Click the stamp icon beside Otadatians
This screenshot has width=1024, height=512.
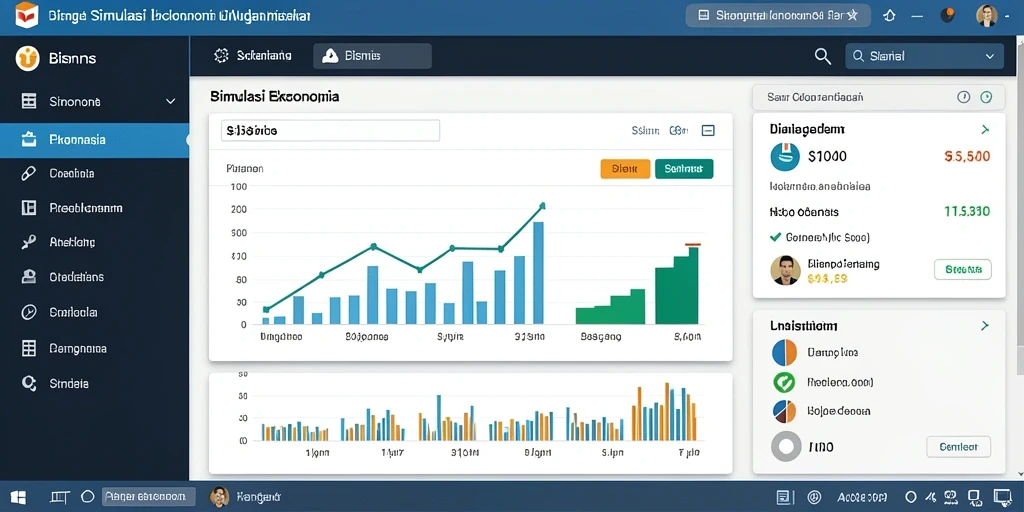tap(29, 277)
